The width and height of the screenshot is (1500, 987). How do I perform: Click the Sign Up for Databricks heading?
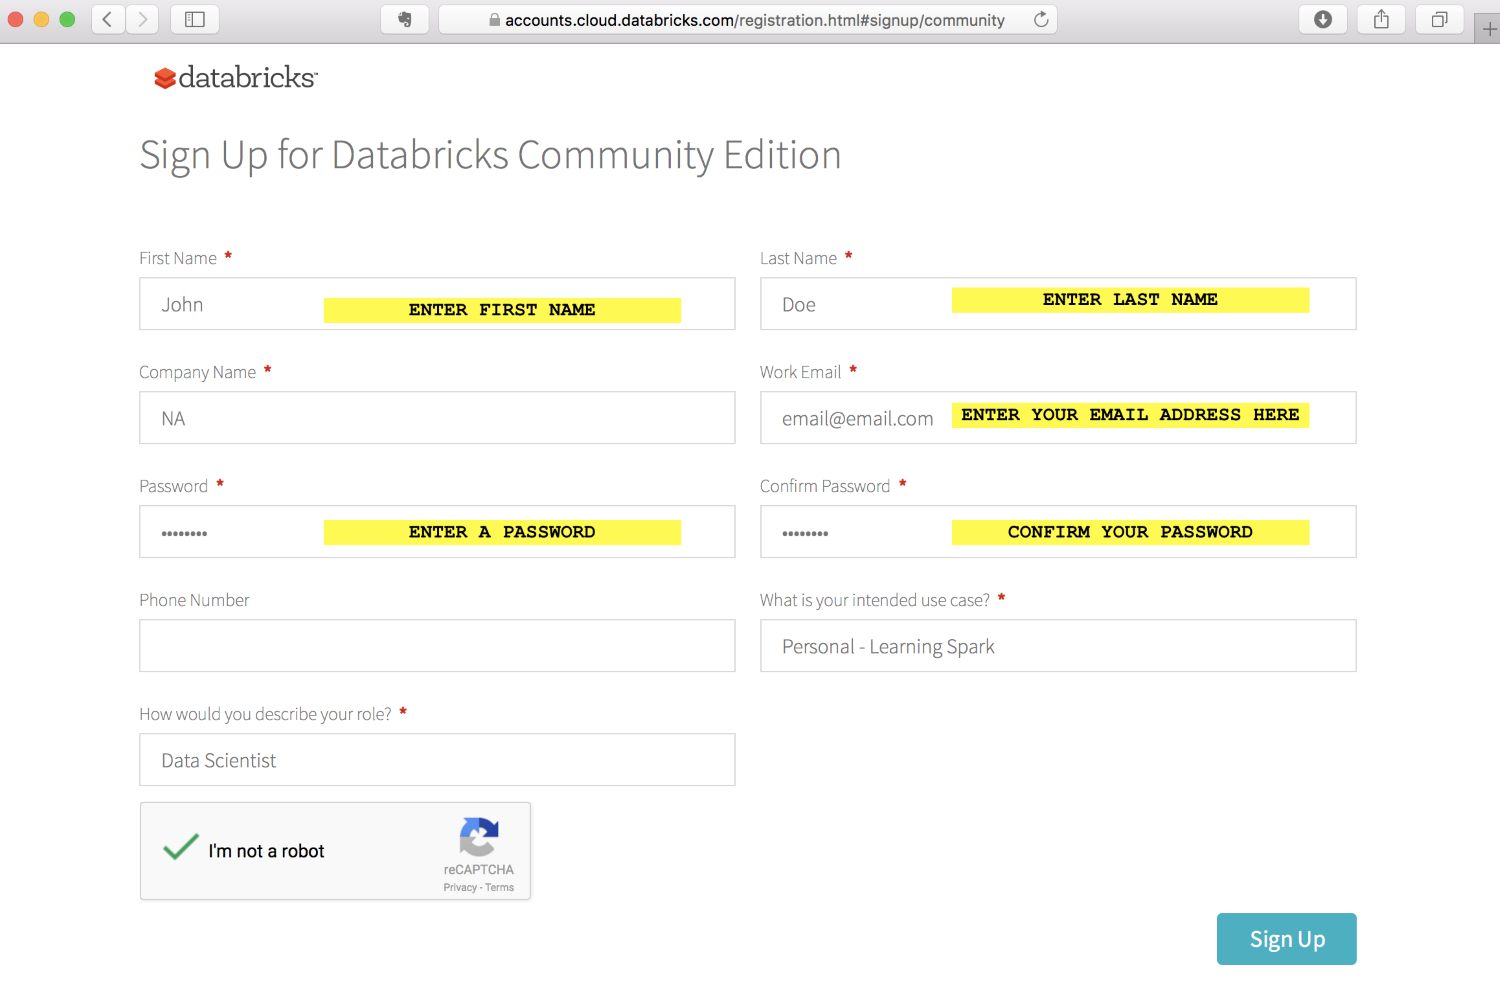point(490,156)
